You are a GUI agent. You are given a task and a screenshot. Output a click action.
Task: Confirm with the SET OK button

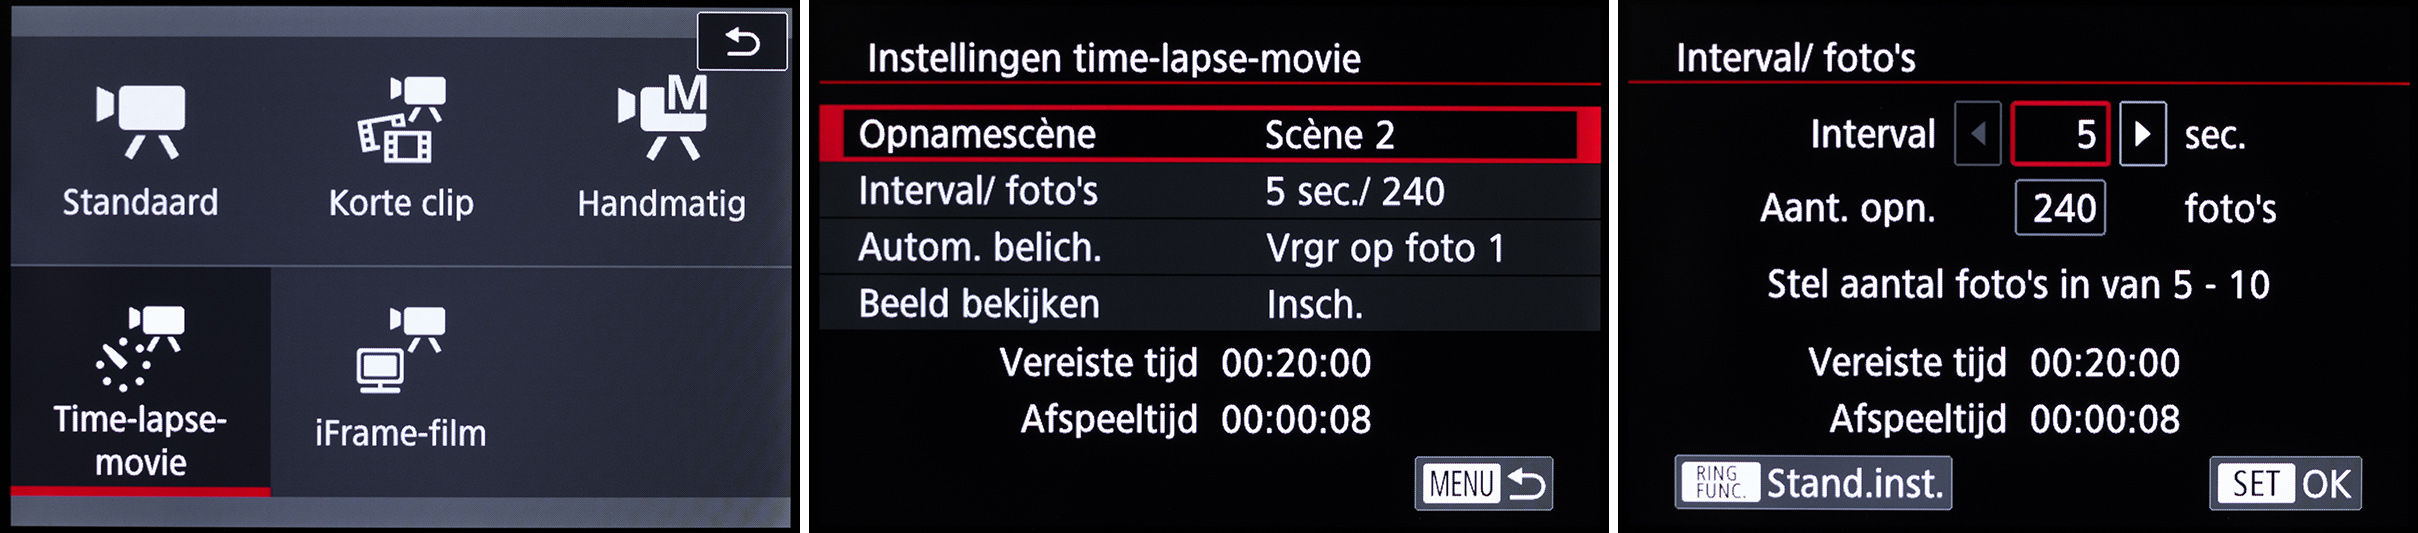[2285, 484]
